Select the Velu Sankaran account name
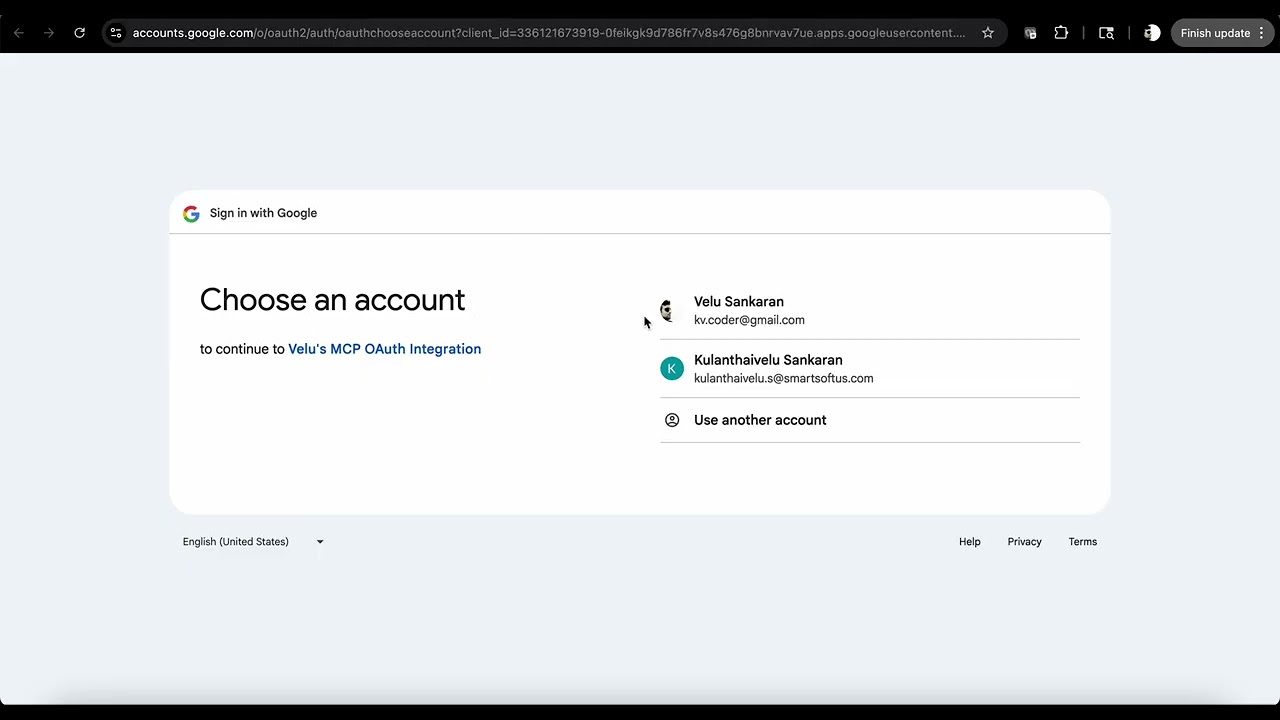1280x720 pixels. 739,302
